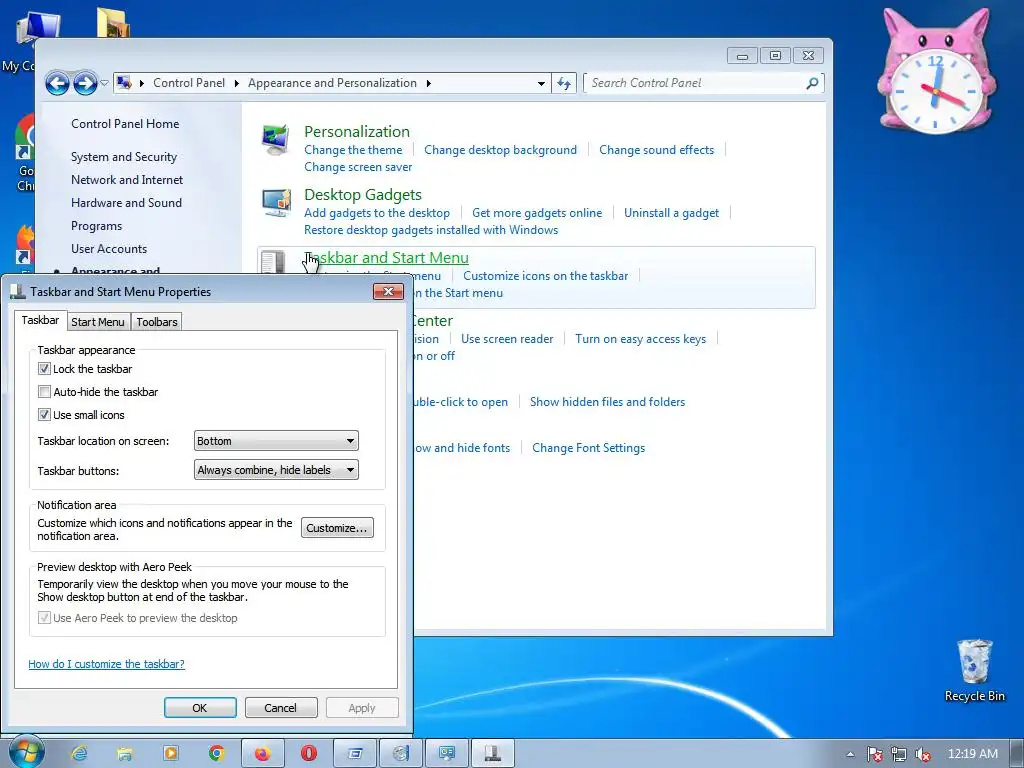The image size is (1024, 768).
Task: Open Personalization heading link
Action: point(357,131)
